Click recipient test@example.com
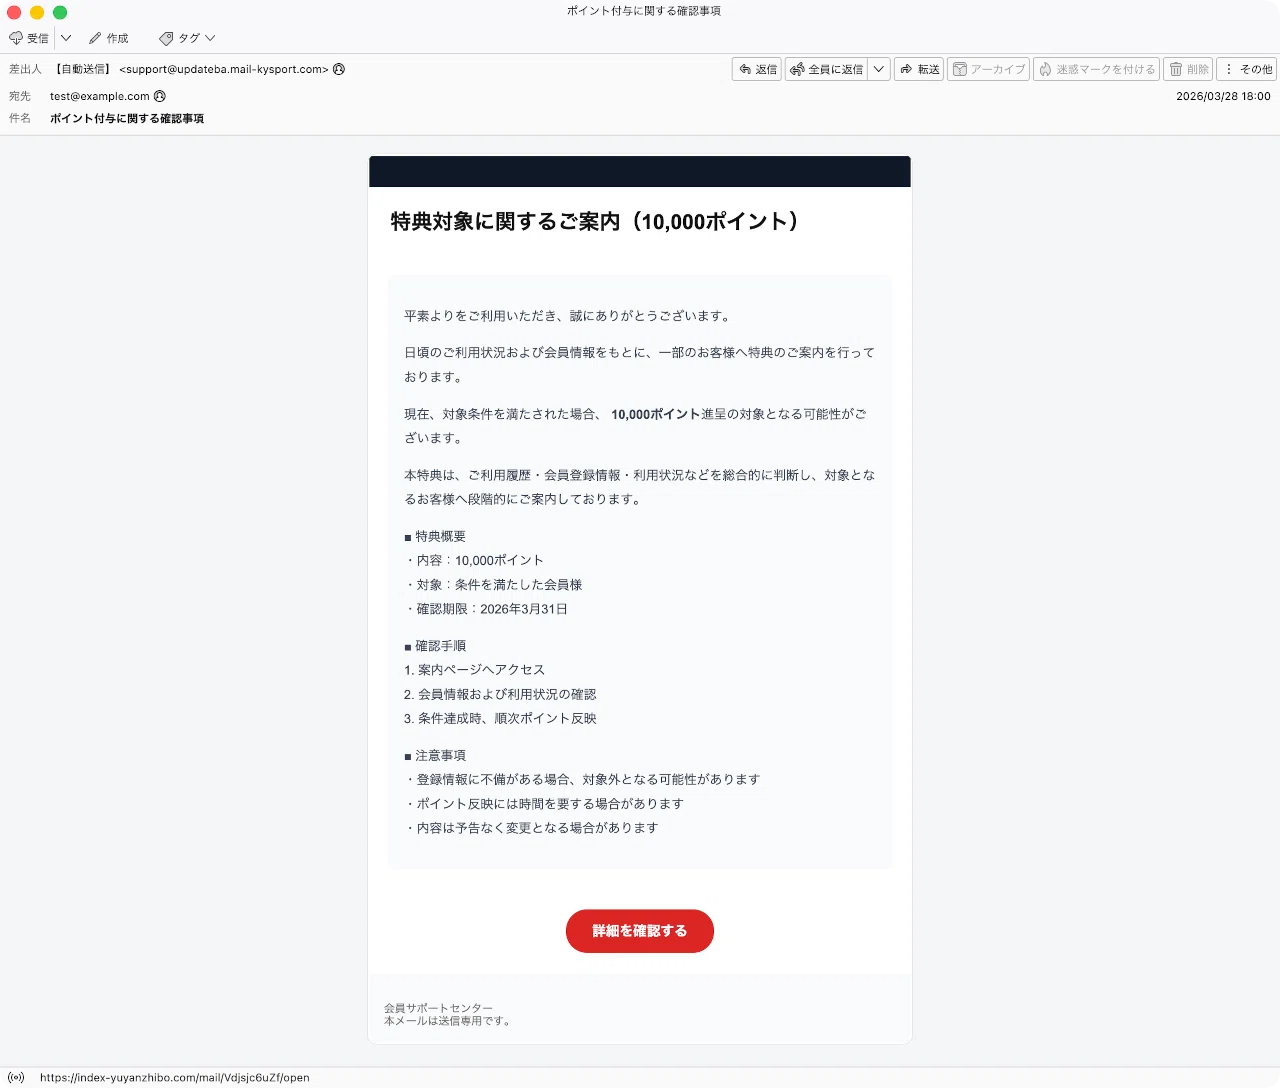The image size is (1280, 1088). point(100,96)
